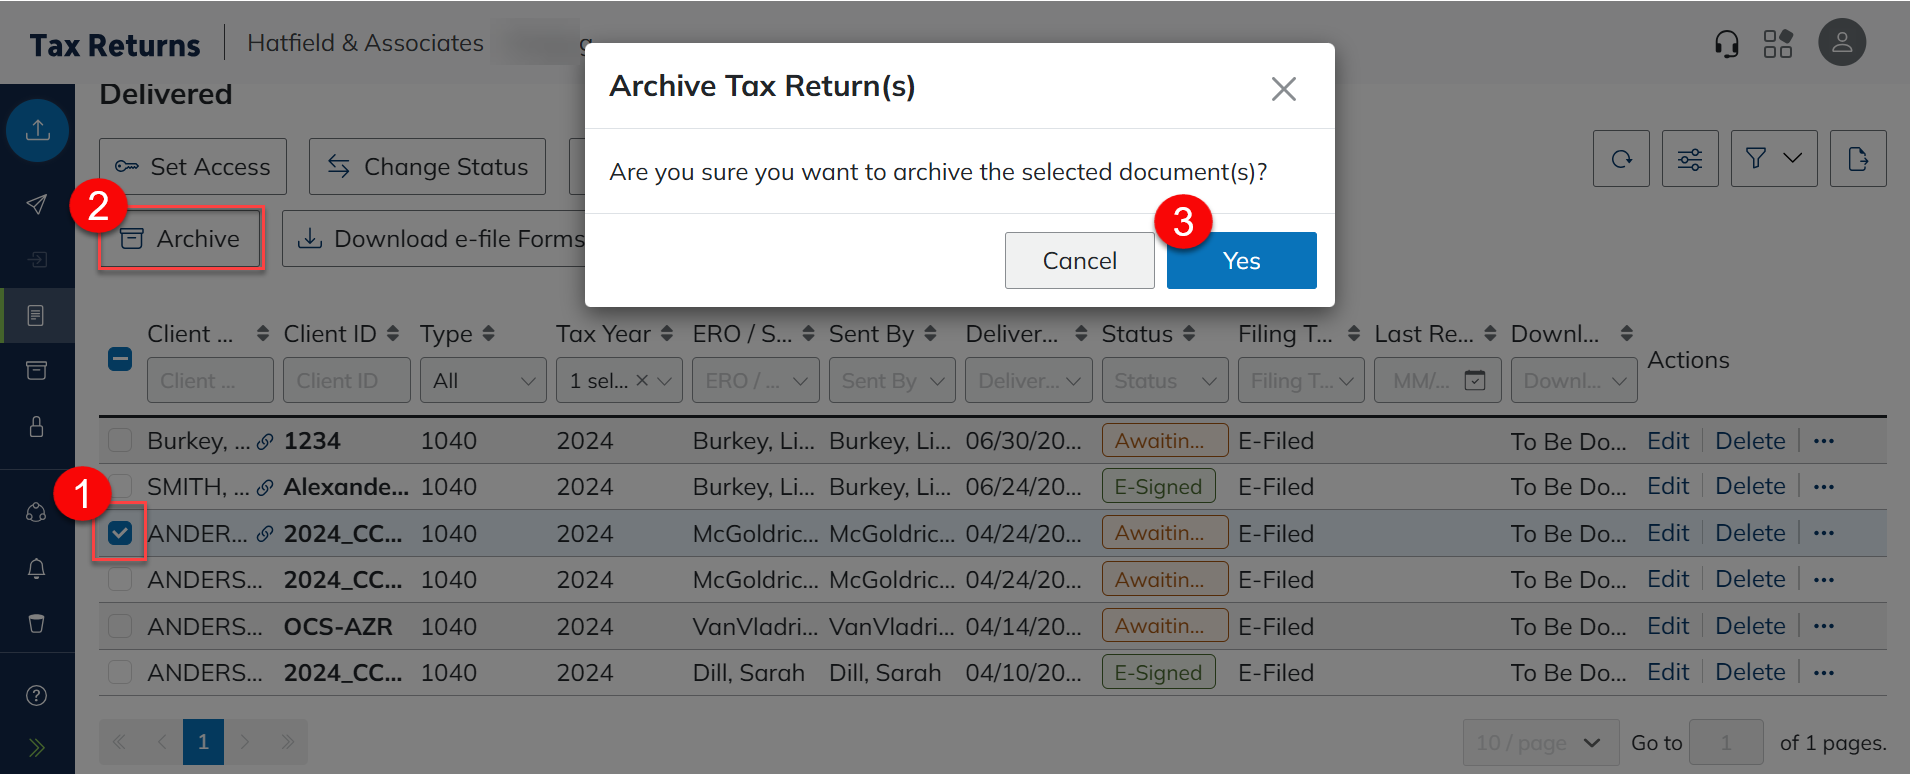
Task: Open the Type filter dropdown showing All
Action: (x=483, y=381)
